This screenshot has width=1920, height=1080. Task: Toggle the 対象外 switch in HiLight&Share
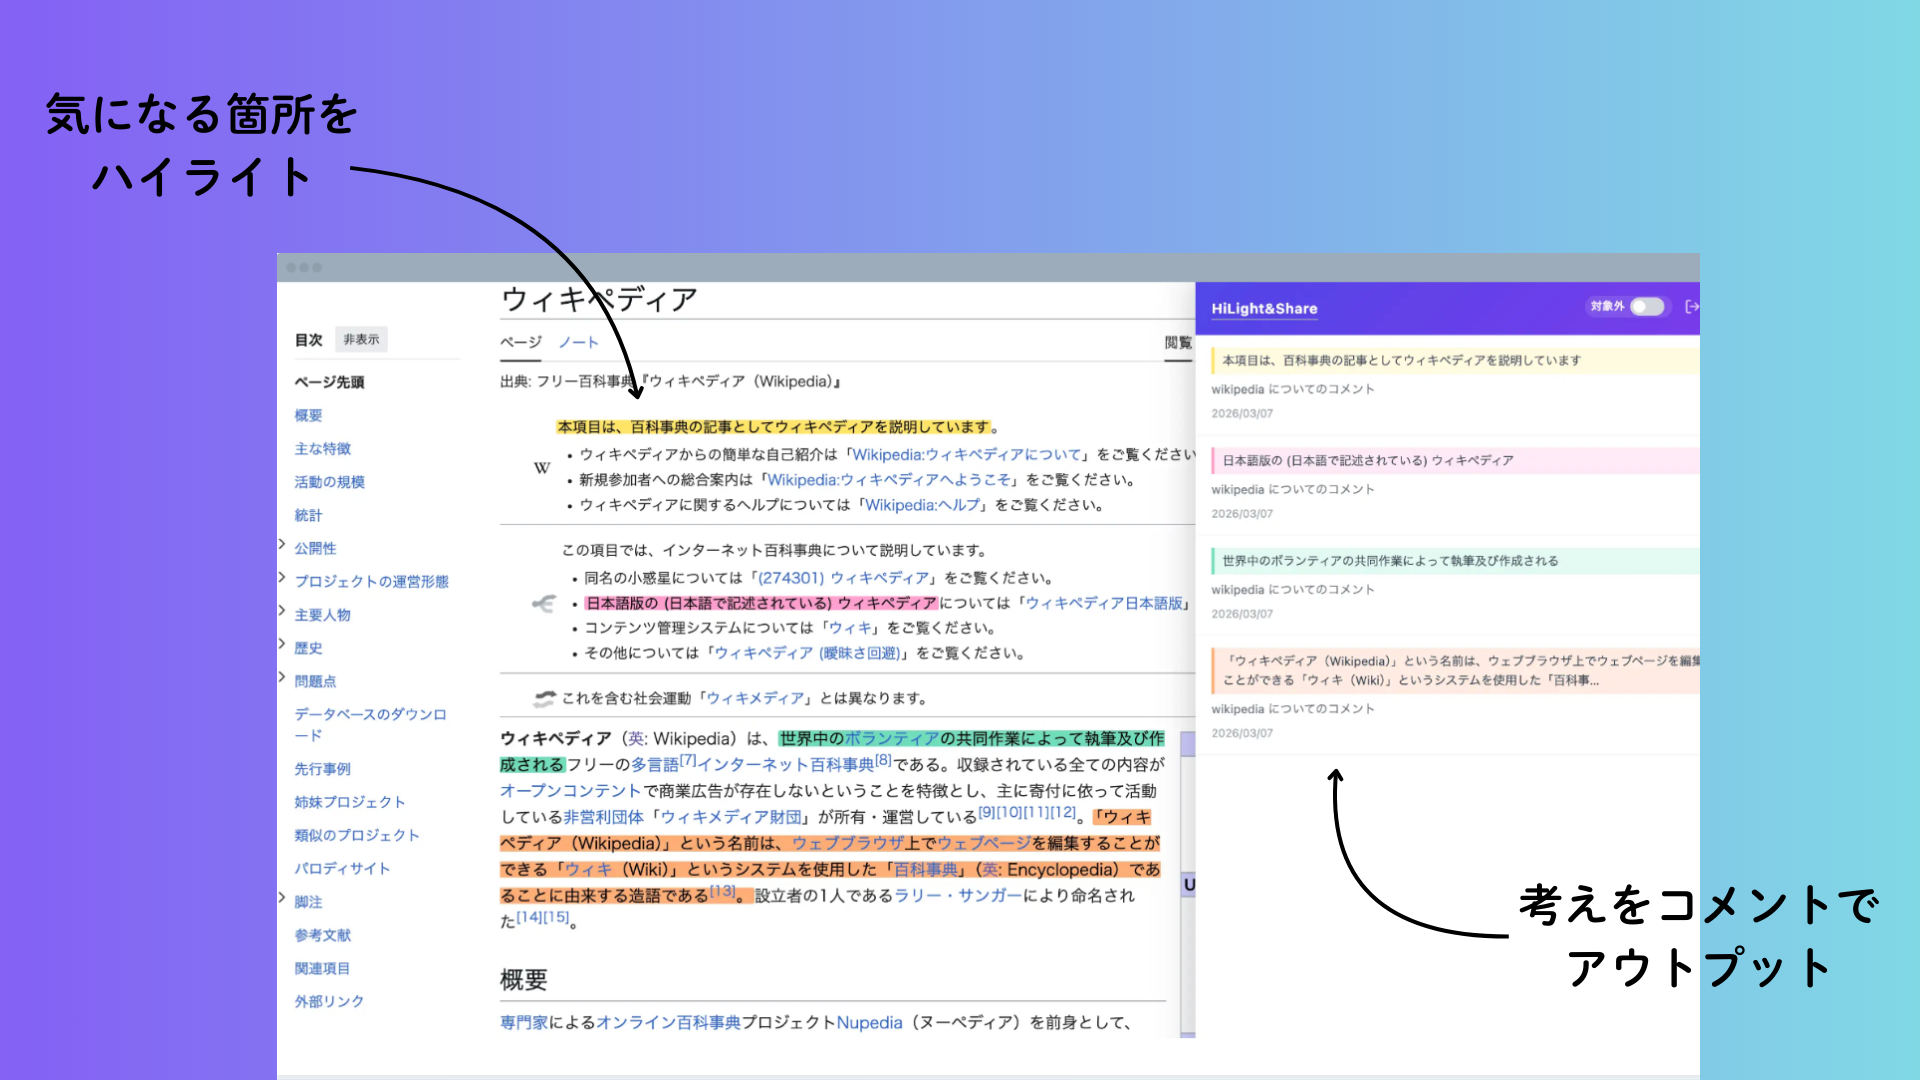coord(1646,307)
